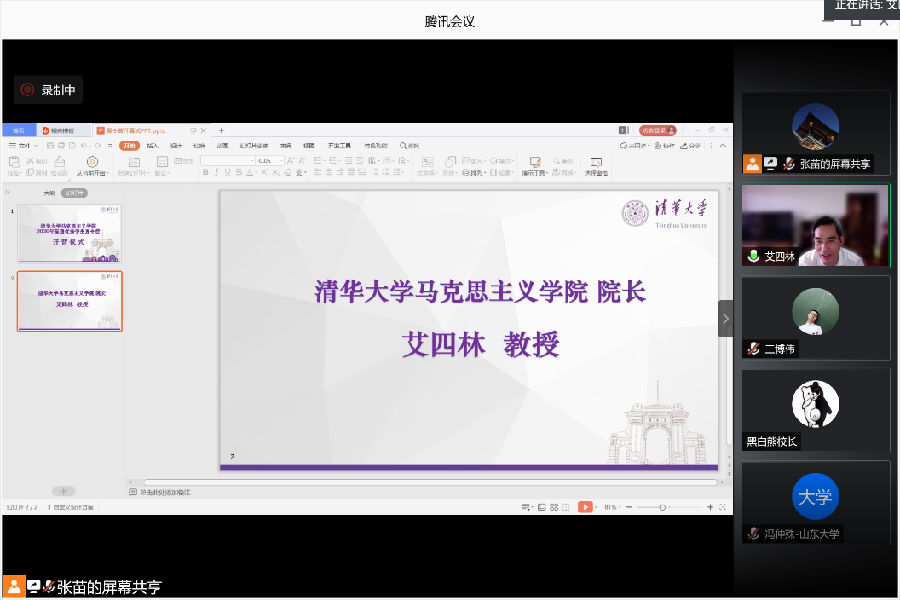Select the first slide thumbnail
This screenshot has height=600, width=900.
(69, 233)
